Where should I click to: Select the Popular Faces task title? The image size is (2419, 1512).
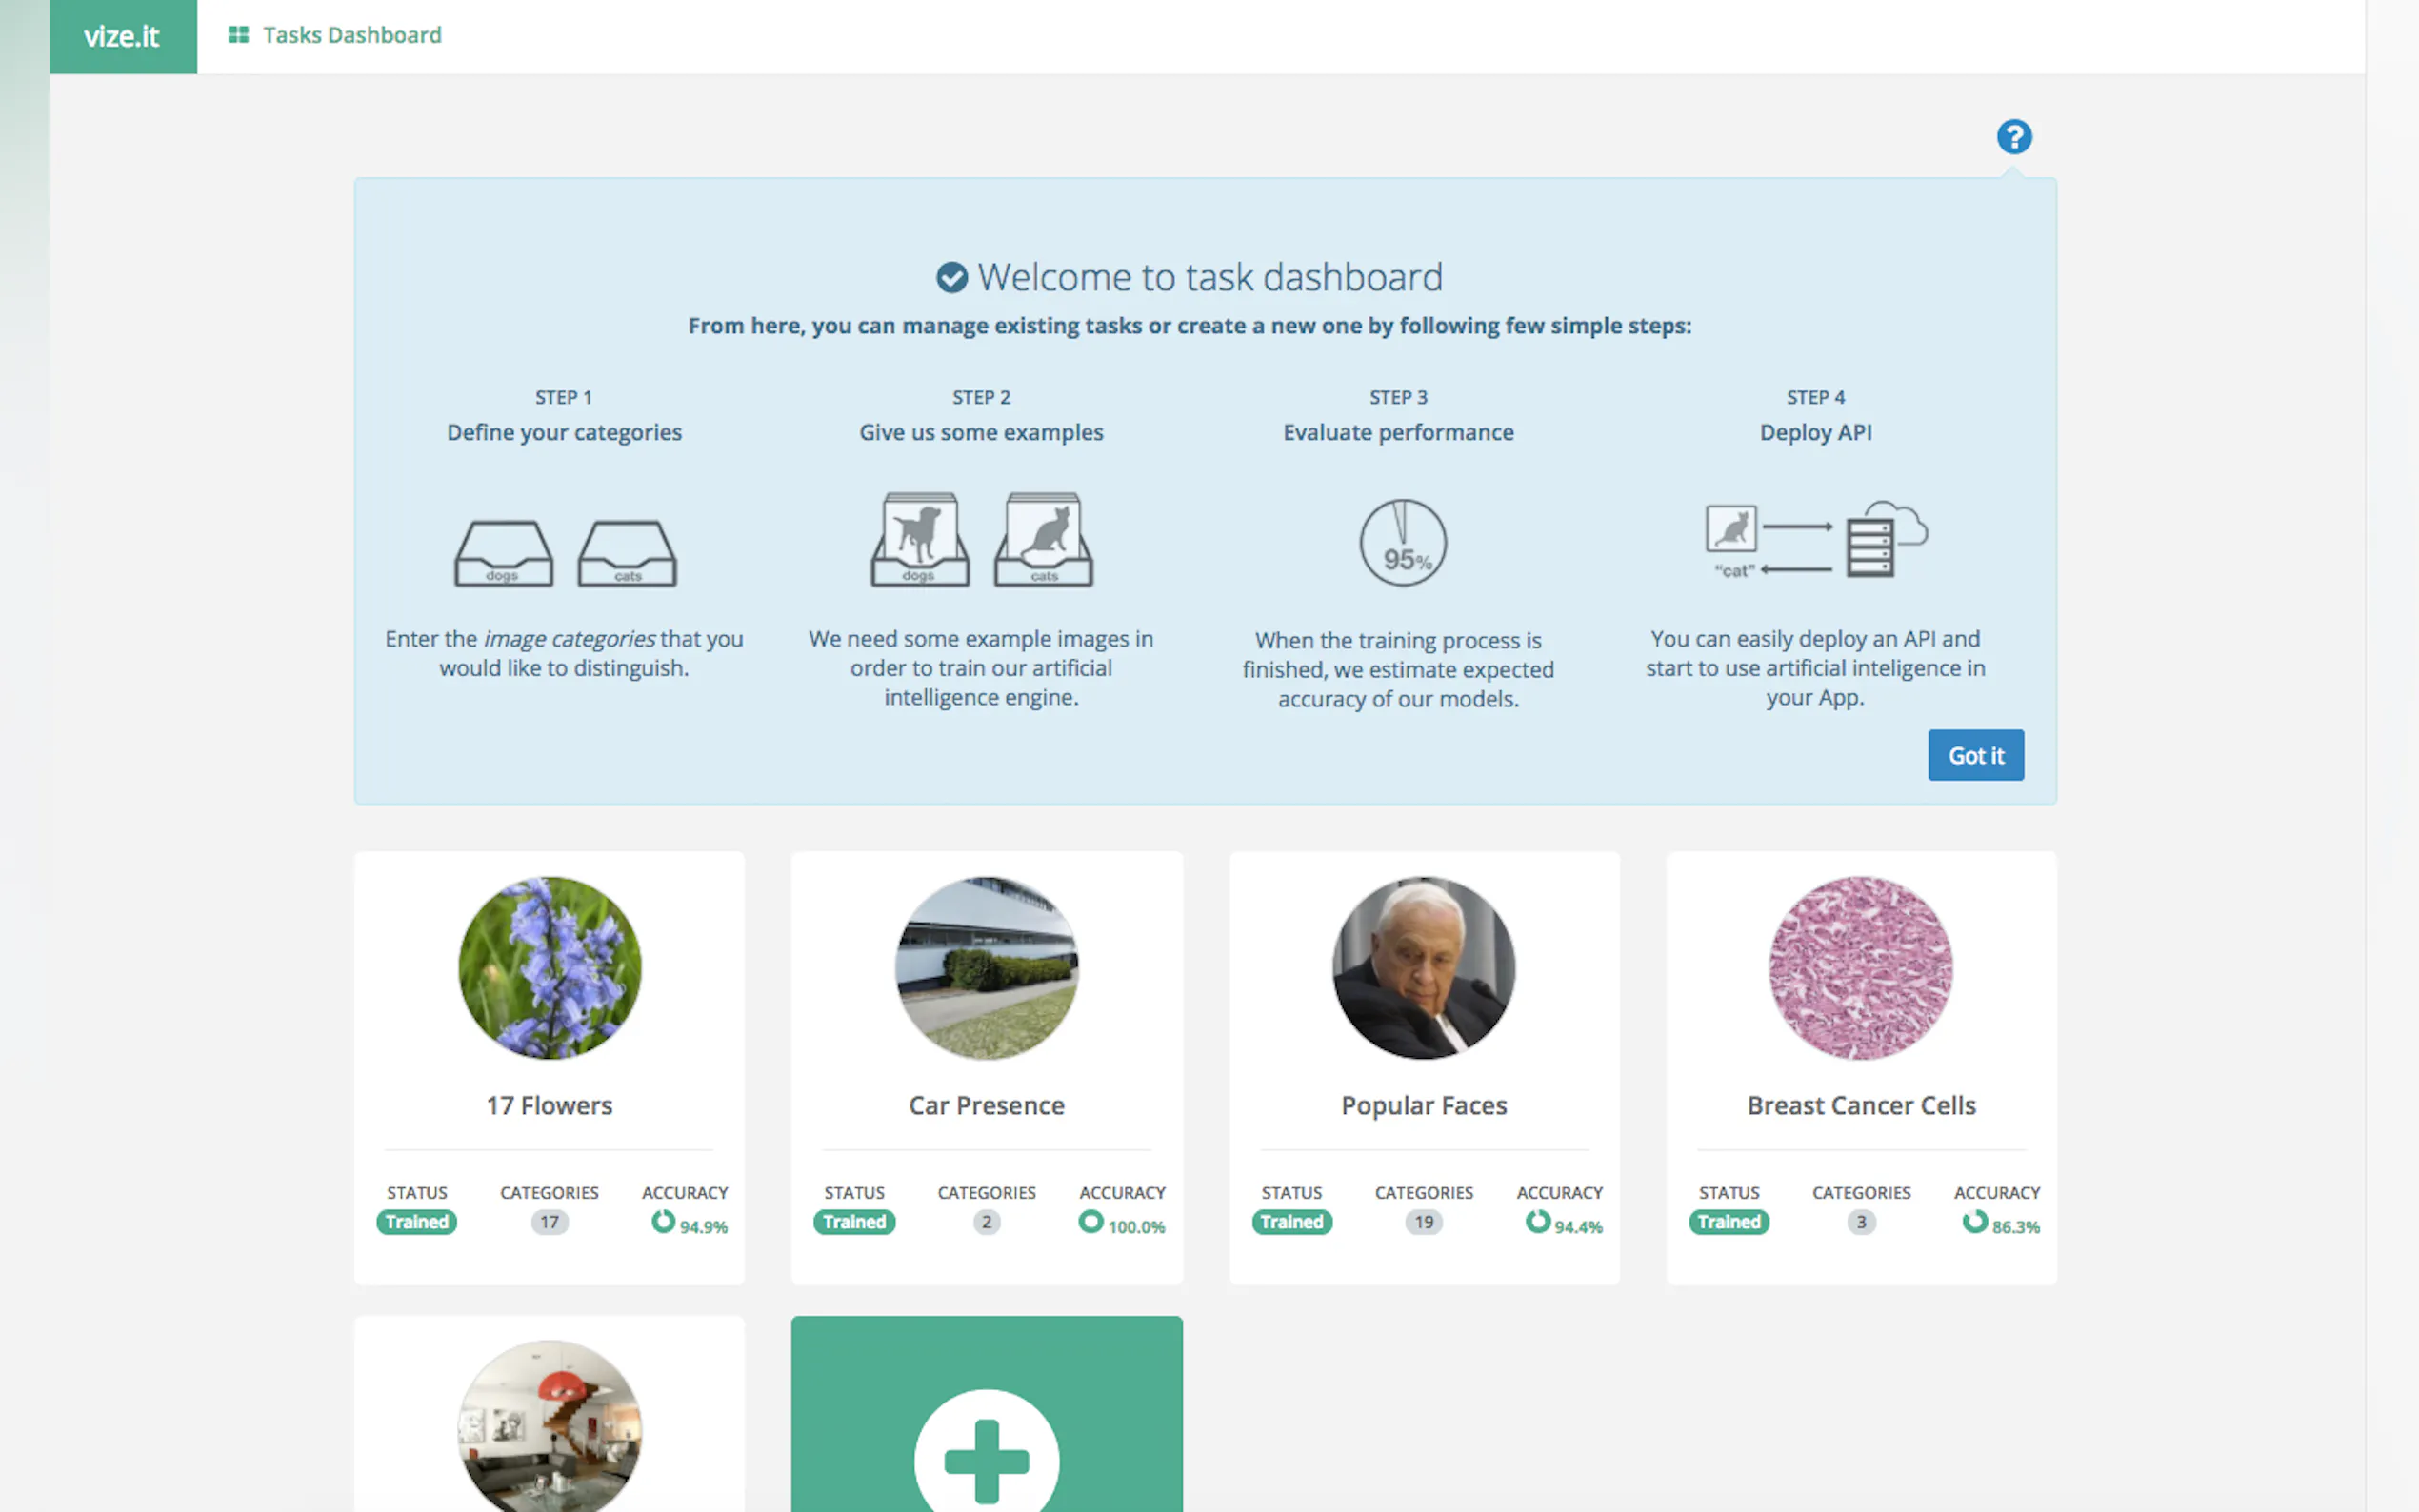point(1423,1105)
